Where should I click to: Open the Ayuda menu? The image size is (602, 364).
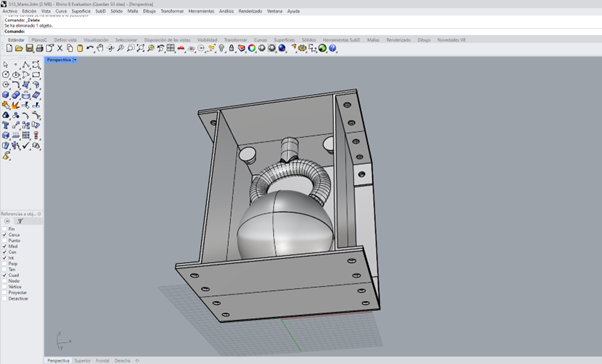[x=293, y=11]
